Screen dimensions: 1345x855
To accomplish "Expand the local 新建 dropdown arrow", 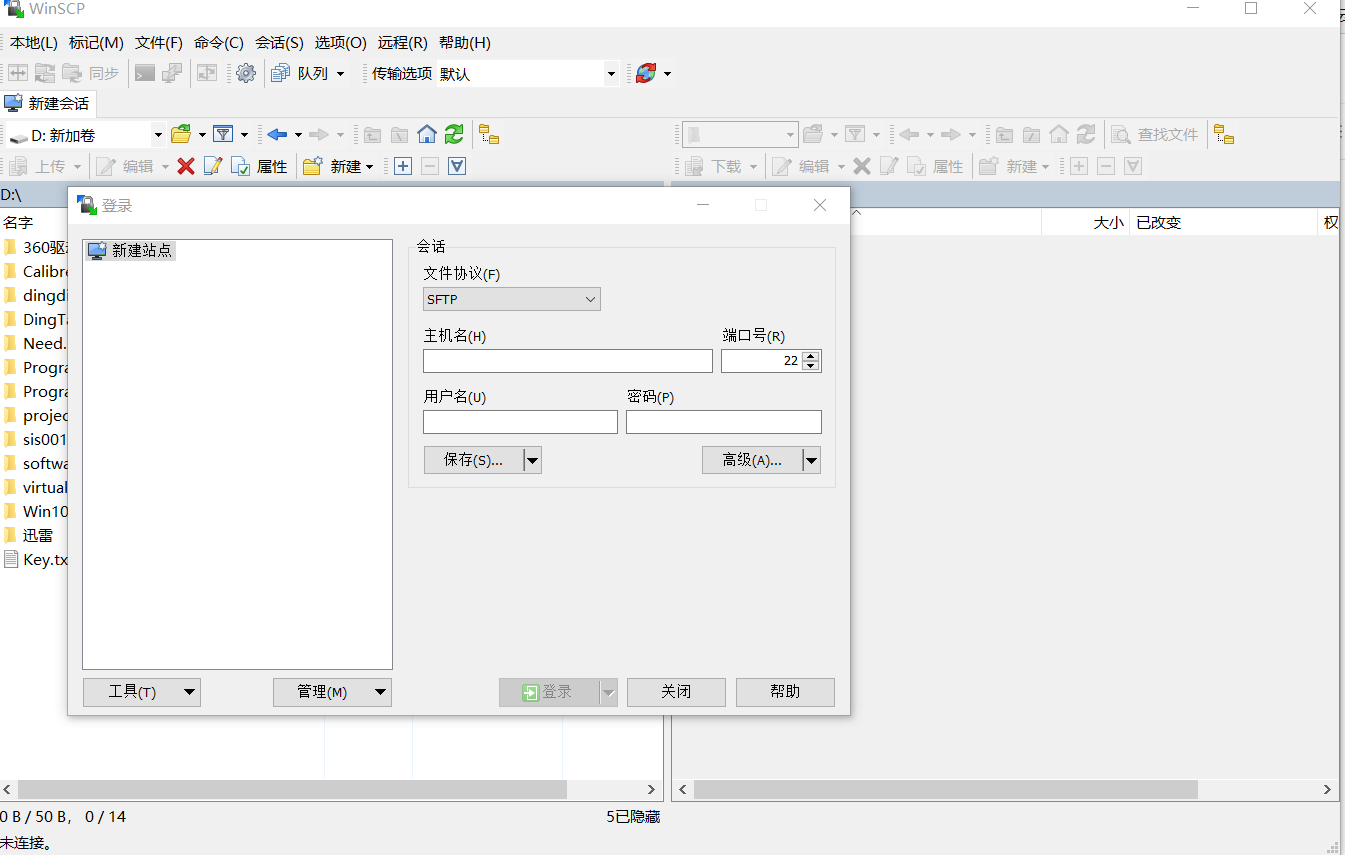I will [x=369, y=166].
